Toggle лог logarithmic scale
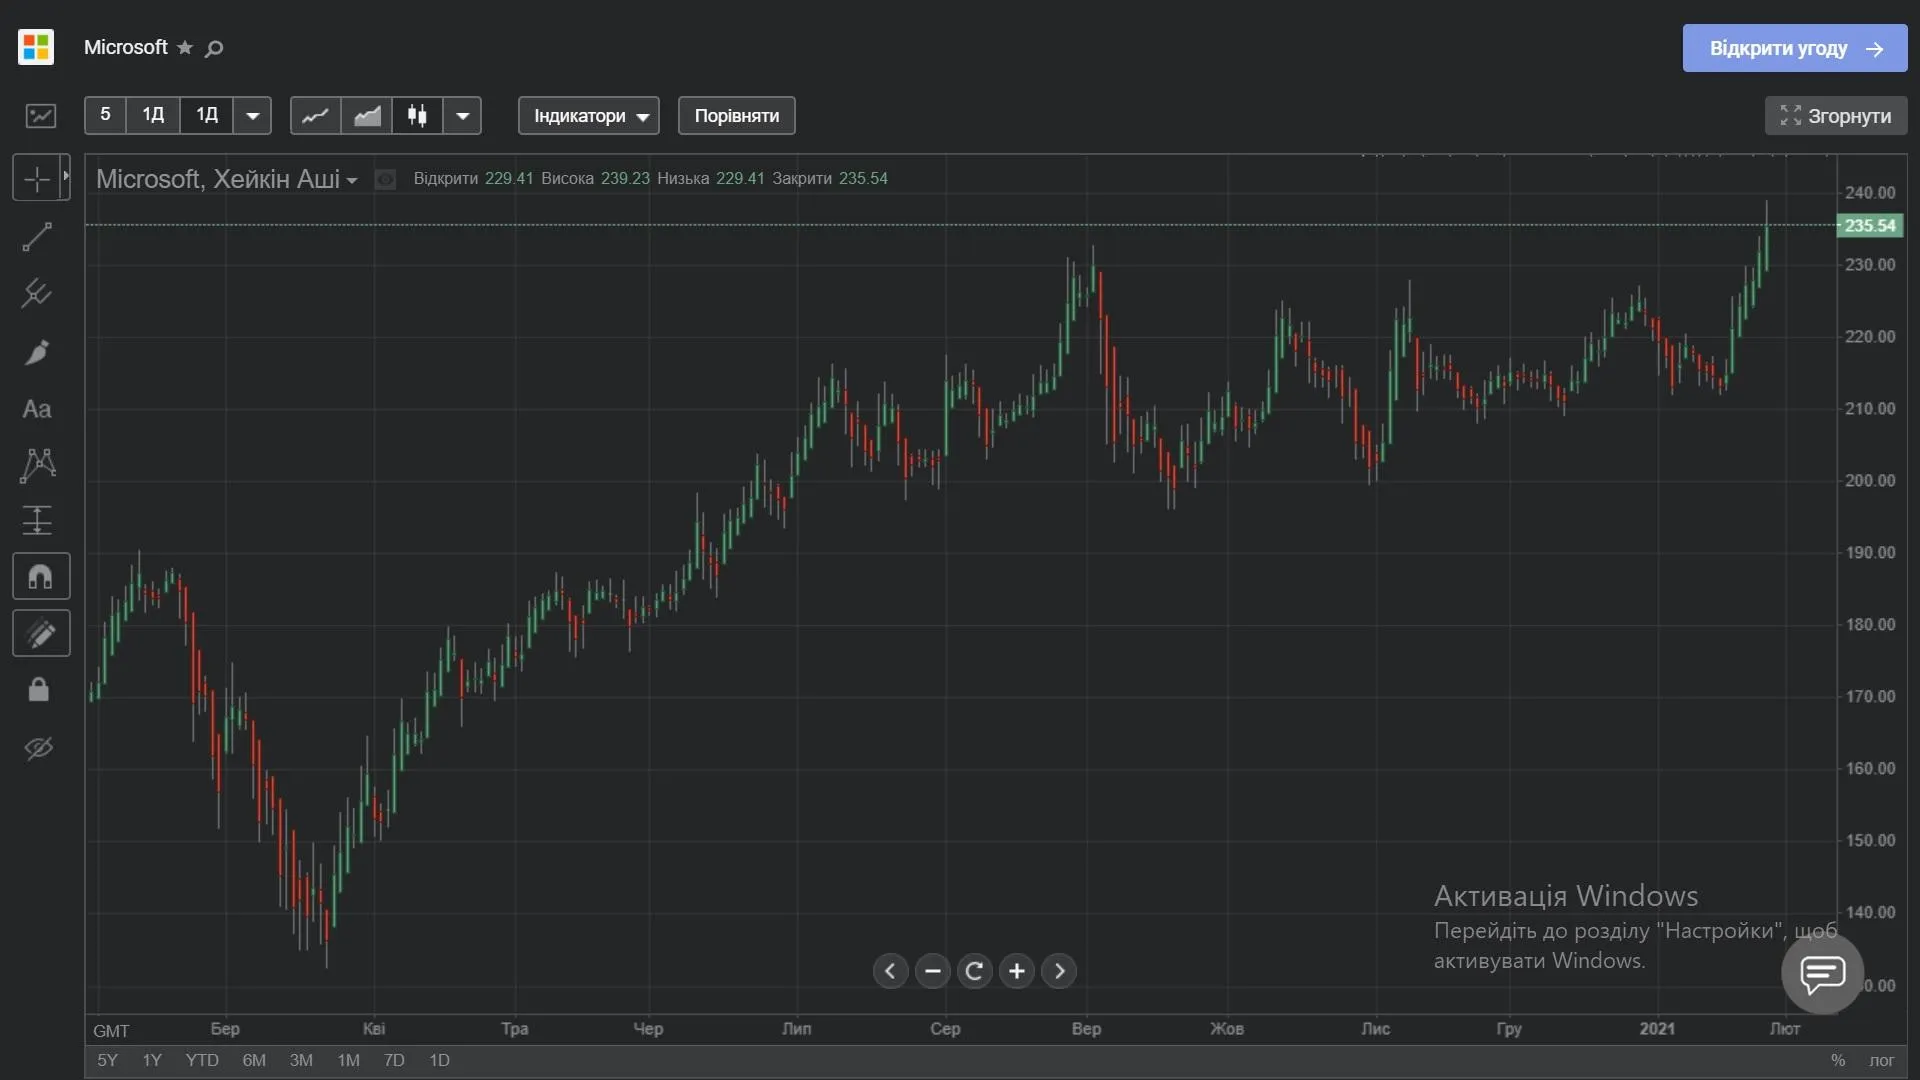The width and height of the screenshot is (1920, 1080). click(x=1882, y=1060)
